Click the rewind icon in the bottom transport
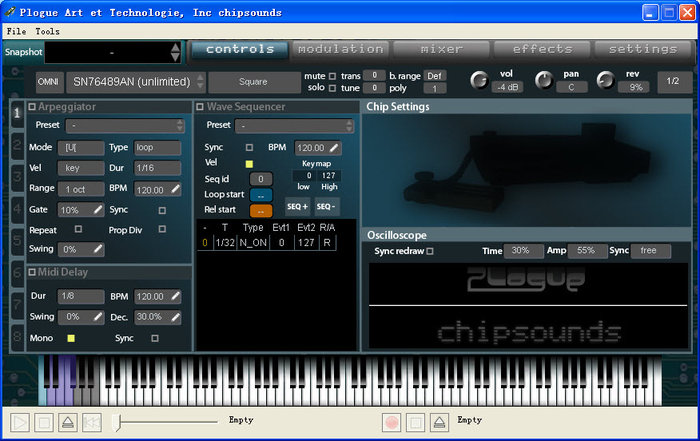Screen dimensions: 700x441 pyautogui.click(x=91, y=423)
